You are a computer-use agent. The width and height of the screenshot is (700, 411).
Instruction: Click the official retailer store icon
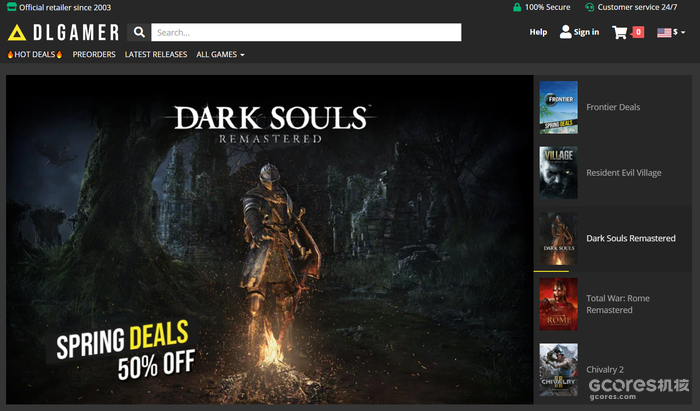click(x=12, y=7)
